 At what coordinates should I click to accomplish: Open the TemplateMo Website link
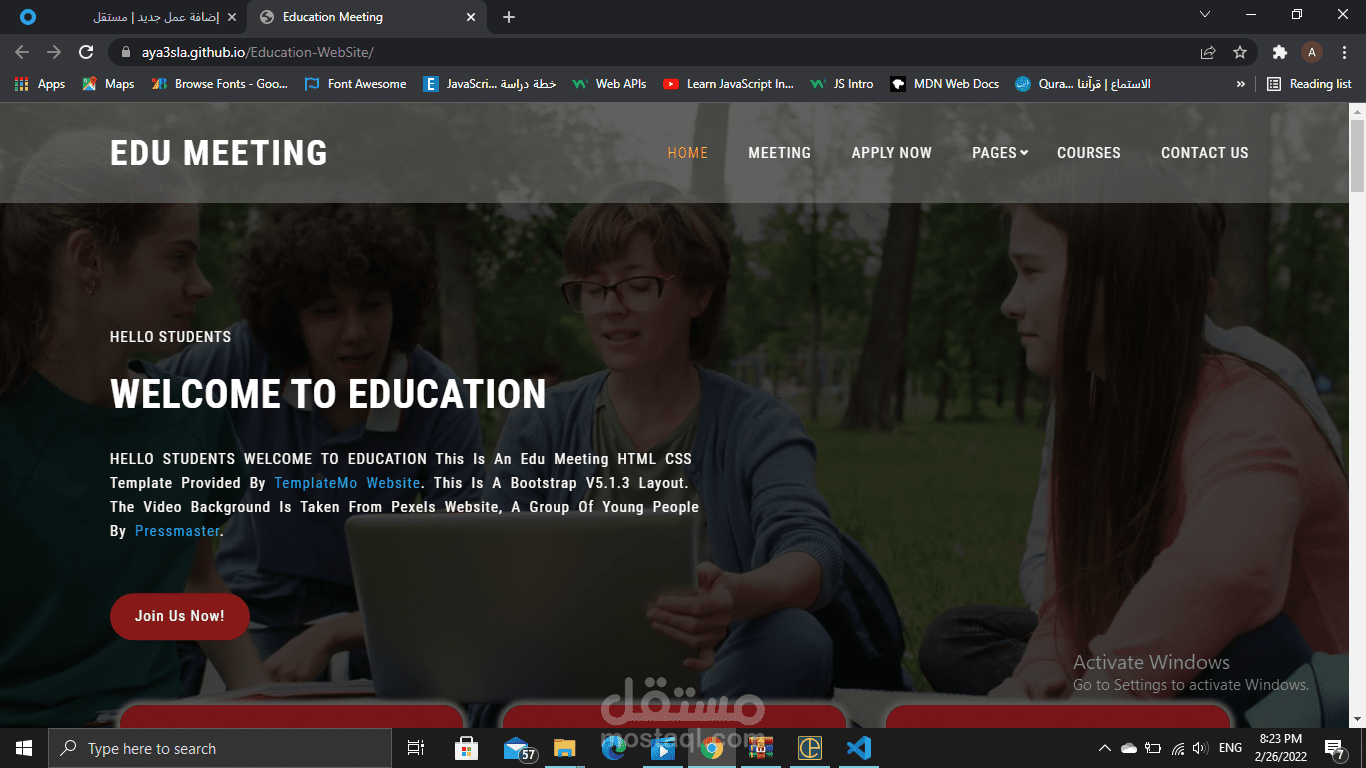tap(347, 482)
